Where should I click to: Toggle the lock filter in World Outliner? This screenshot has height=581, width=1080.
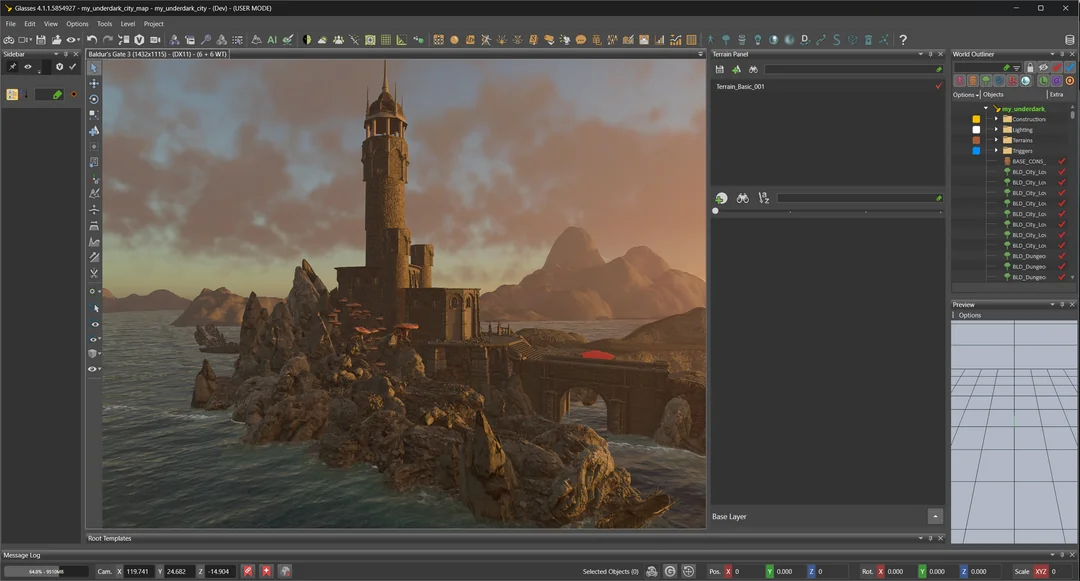[x=1030, y=67]
